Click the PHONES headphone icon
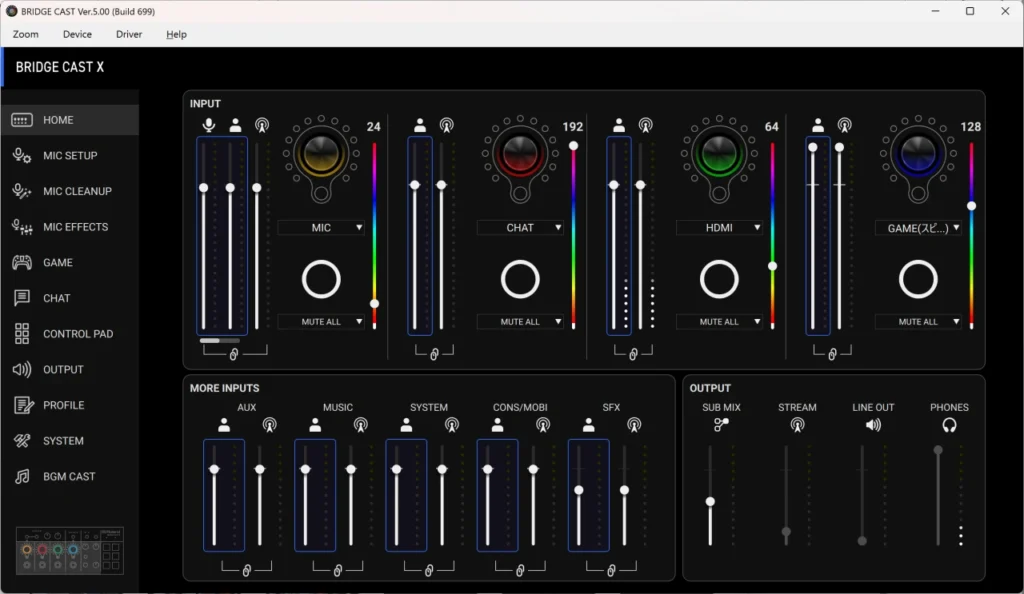 coord(949,425)
